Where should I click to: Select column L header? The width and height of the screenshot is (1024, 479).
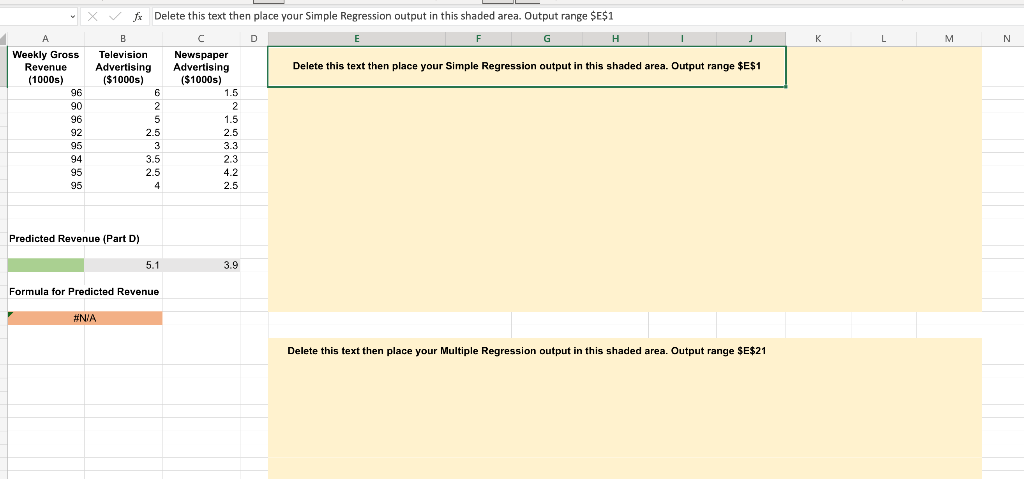(884, 39)
